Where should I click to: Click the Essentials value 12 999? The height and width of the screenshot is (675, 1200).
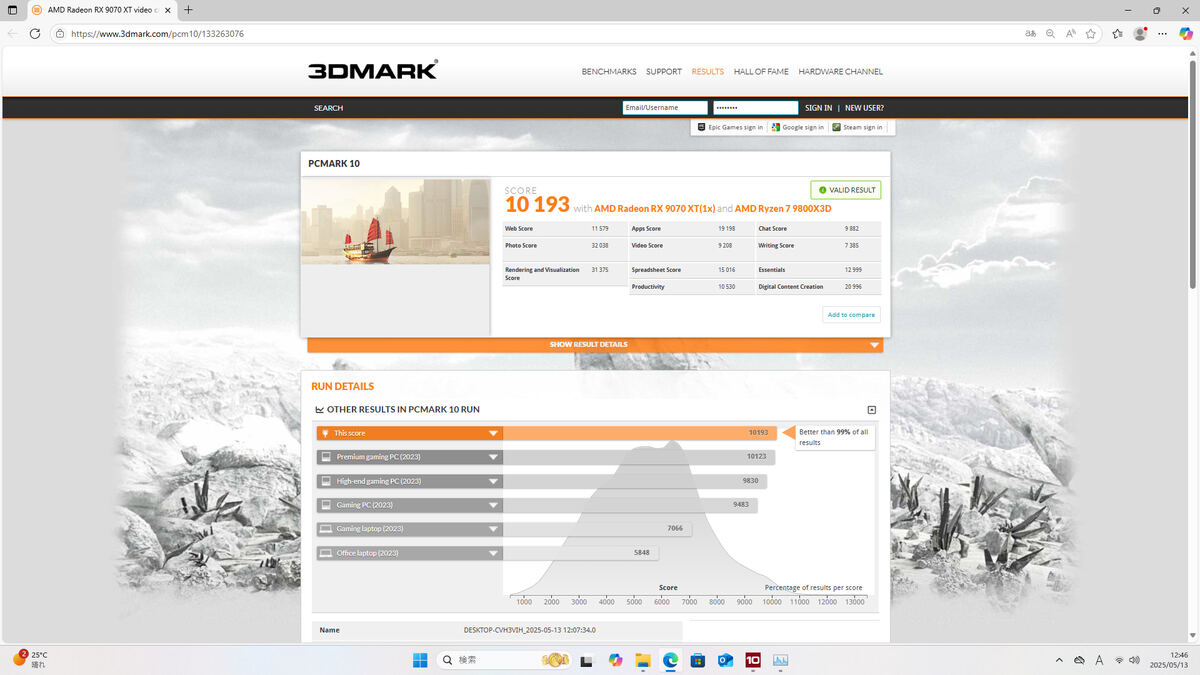click(853, 270)
